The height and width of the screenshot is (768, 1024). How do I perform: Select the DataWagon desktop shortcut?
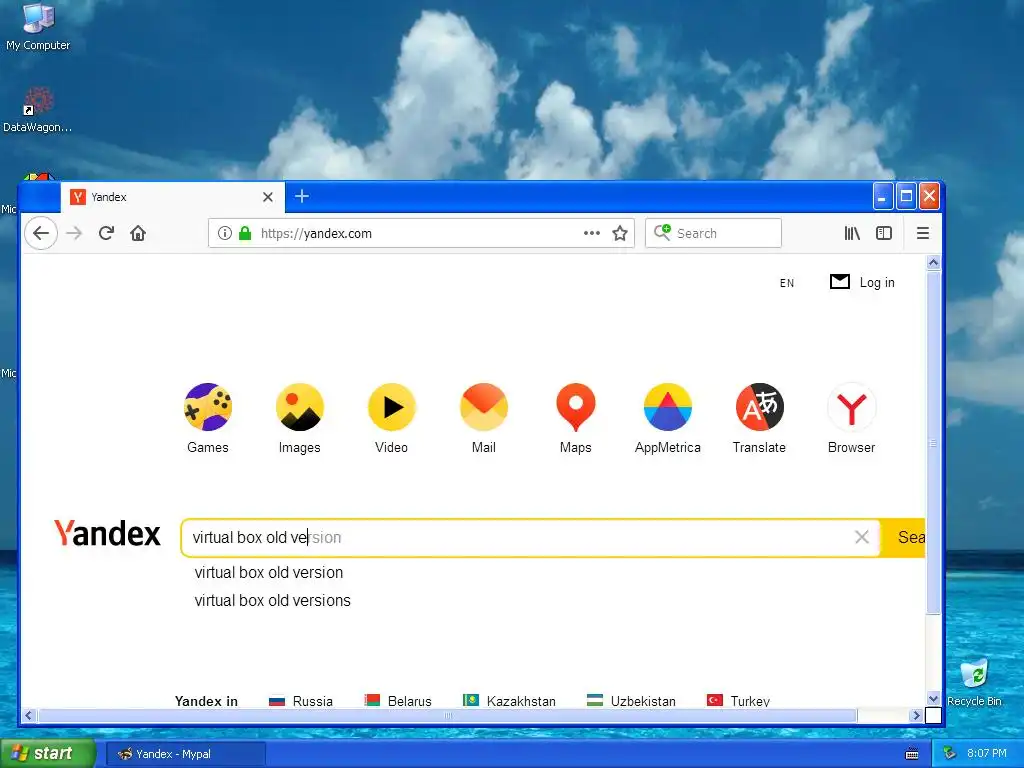(x=37, y=110)
